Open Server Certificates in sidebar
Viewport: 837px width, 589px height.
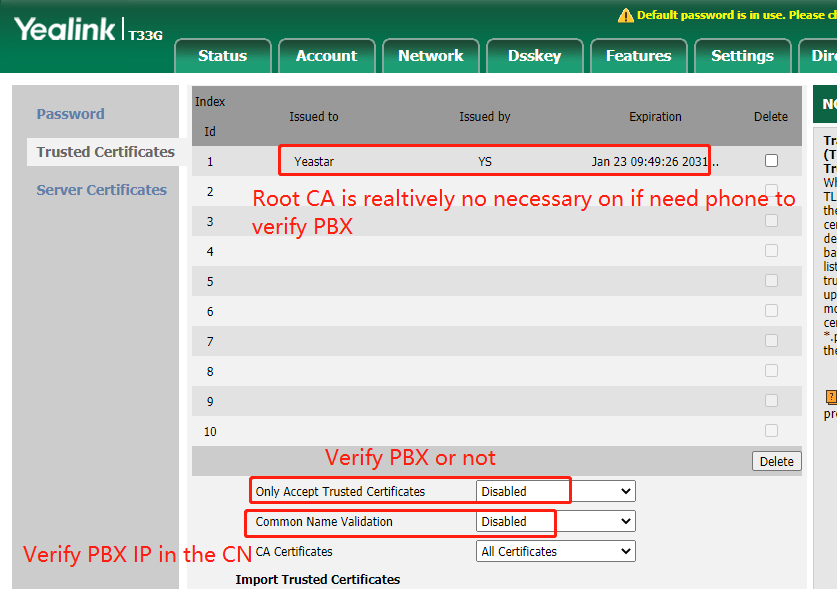(x=101, y=190)
